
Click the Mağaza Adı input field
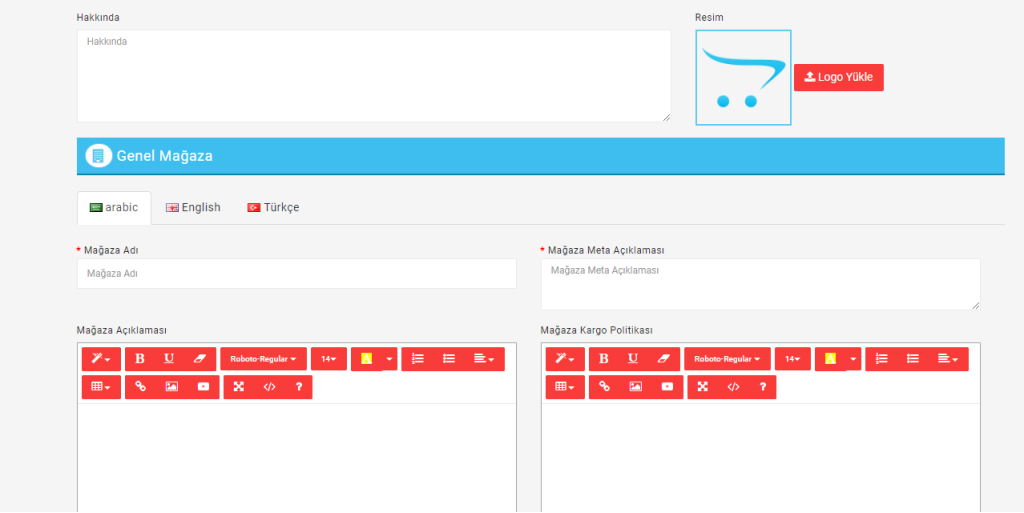pyautogui.click(x=296, y=274)
